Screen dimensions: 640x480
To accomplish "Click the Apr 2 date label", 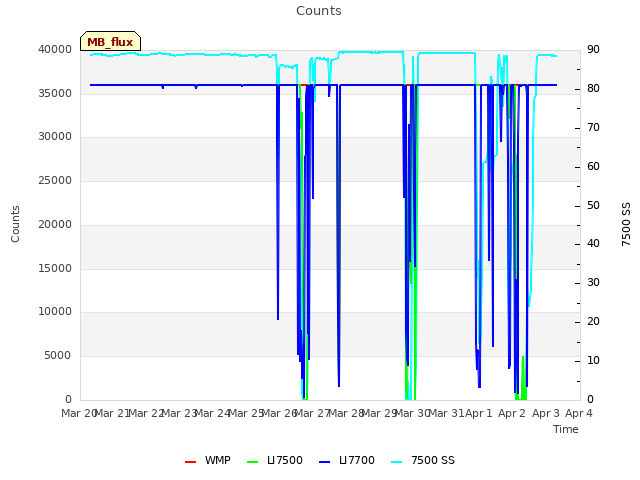I will (x=512, y=413).
